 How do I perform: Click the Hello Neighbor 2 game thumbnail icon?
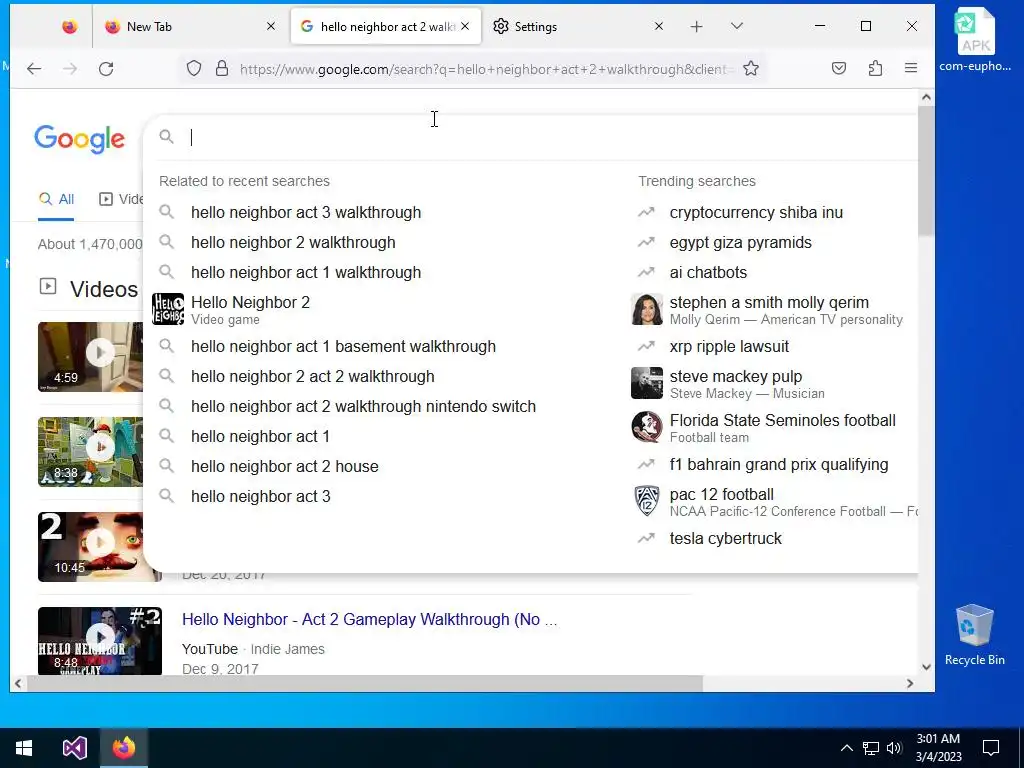pyautogui.click(x=168, y=309)
